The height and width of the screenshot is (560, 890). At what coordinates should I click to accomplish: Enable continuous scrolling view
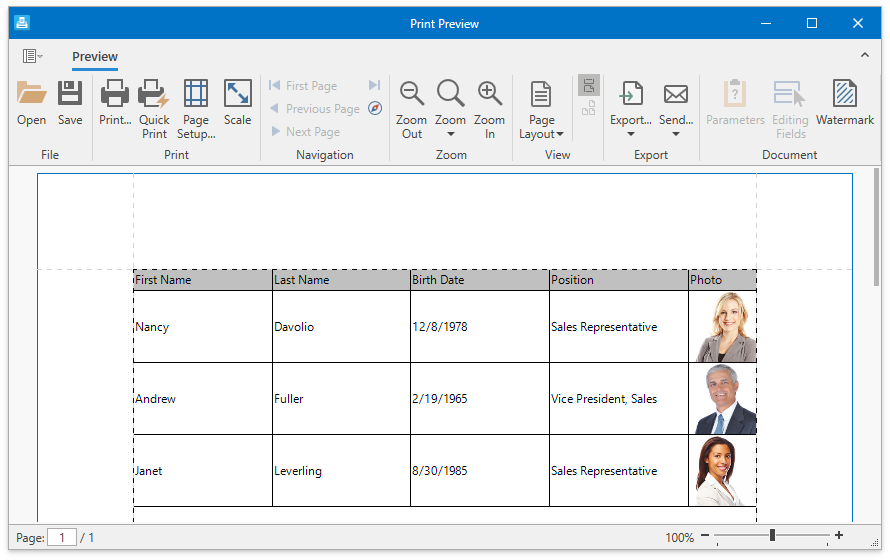coord(589,86)
